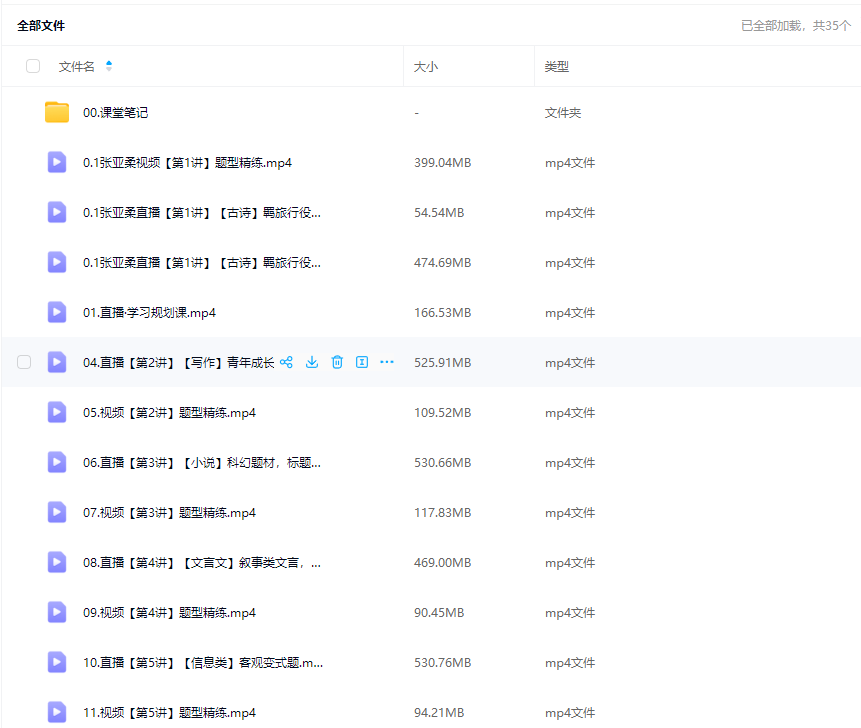The height and width of the screenshot is (728, 861).
Task: Toggle sort order arrow beside 文件名
Action: (109, 66)
